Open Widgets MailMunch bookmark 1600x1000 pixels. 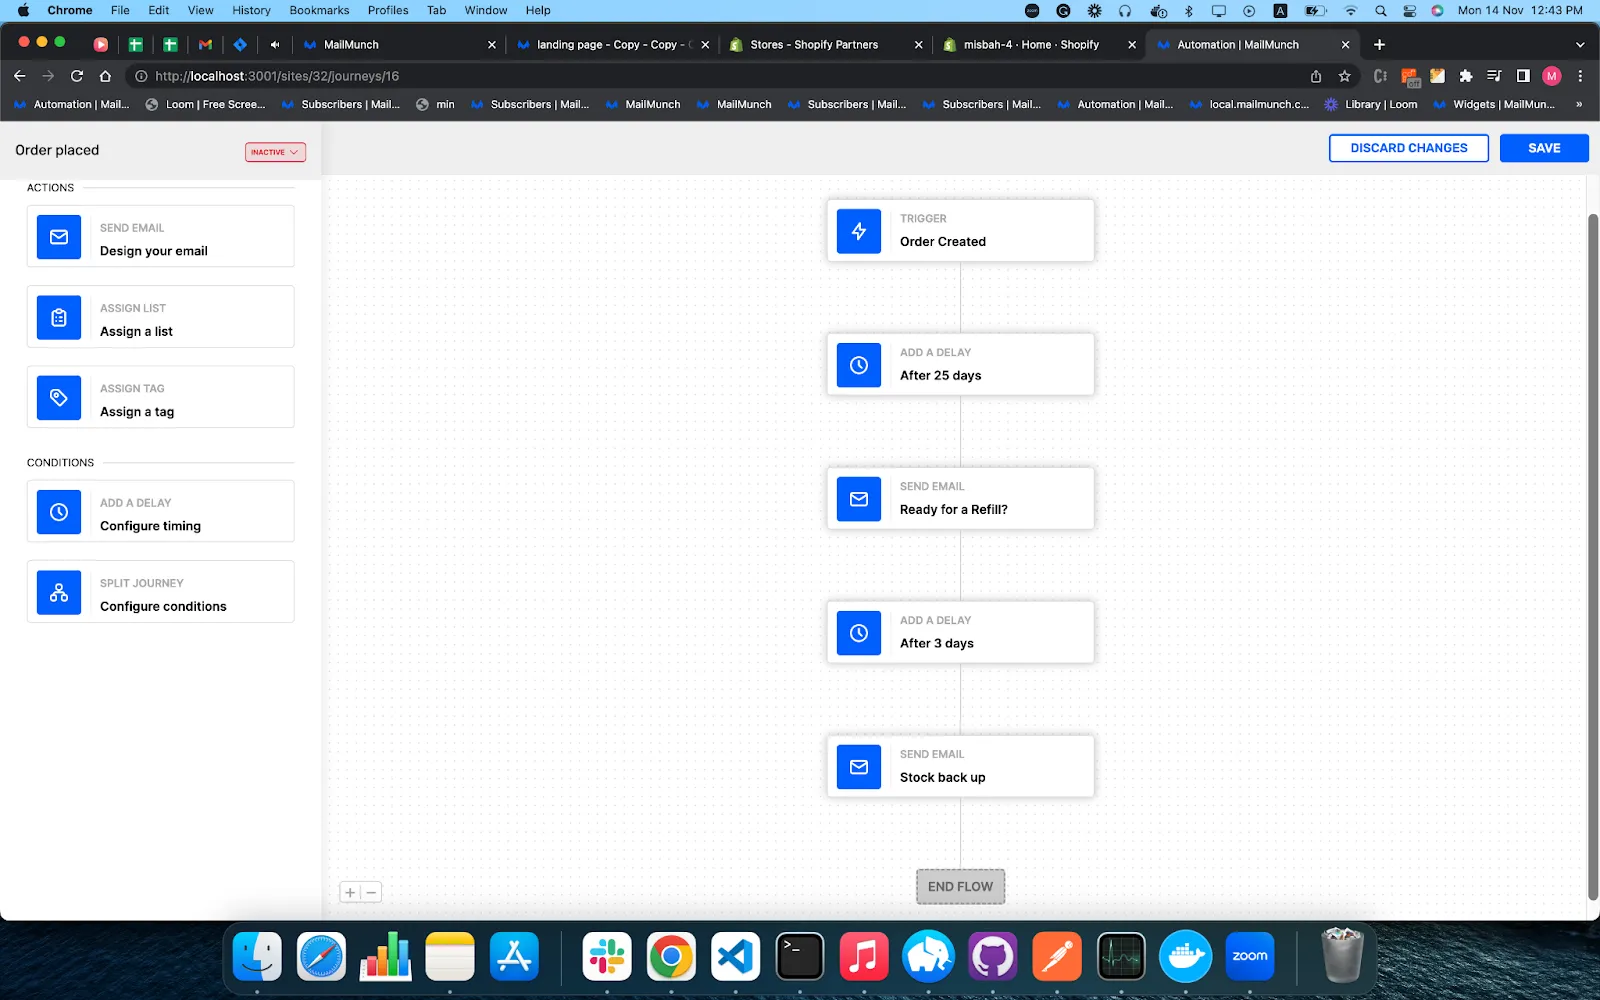coord(1494,104)
